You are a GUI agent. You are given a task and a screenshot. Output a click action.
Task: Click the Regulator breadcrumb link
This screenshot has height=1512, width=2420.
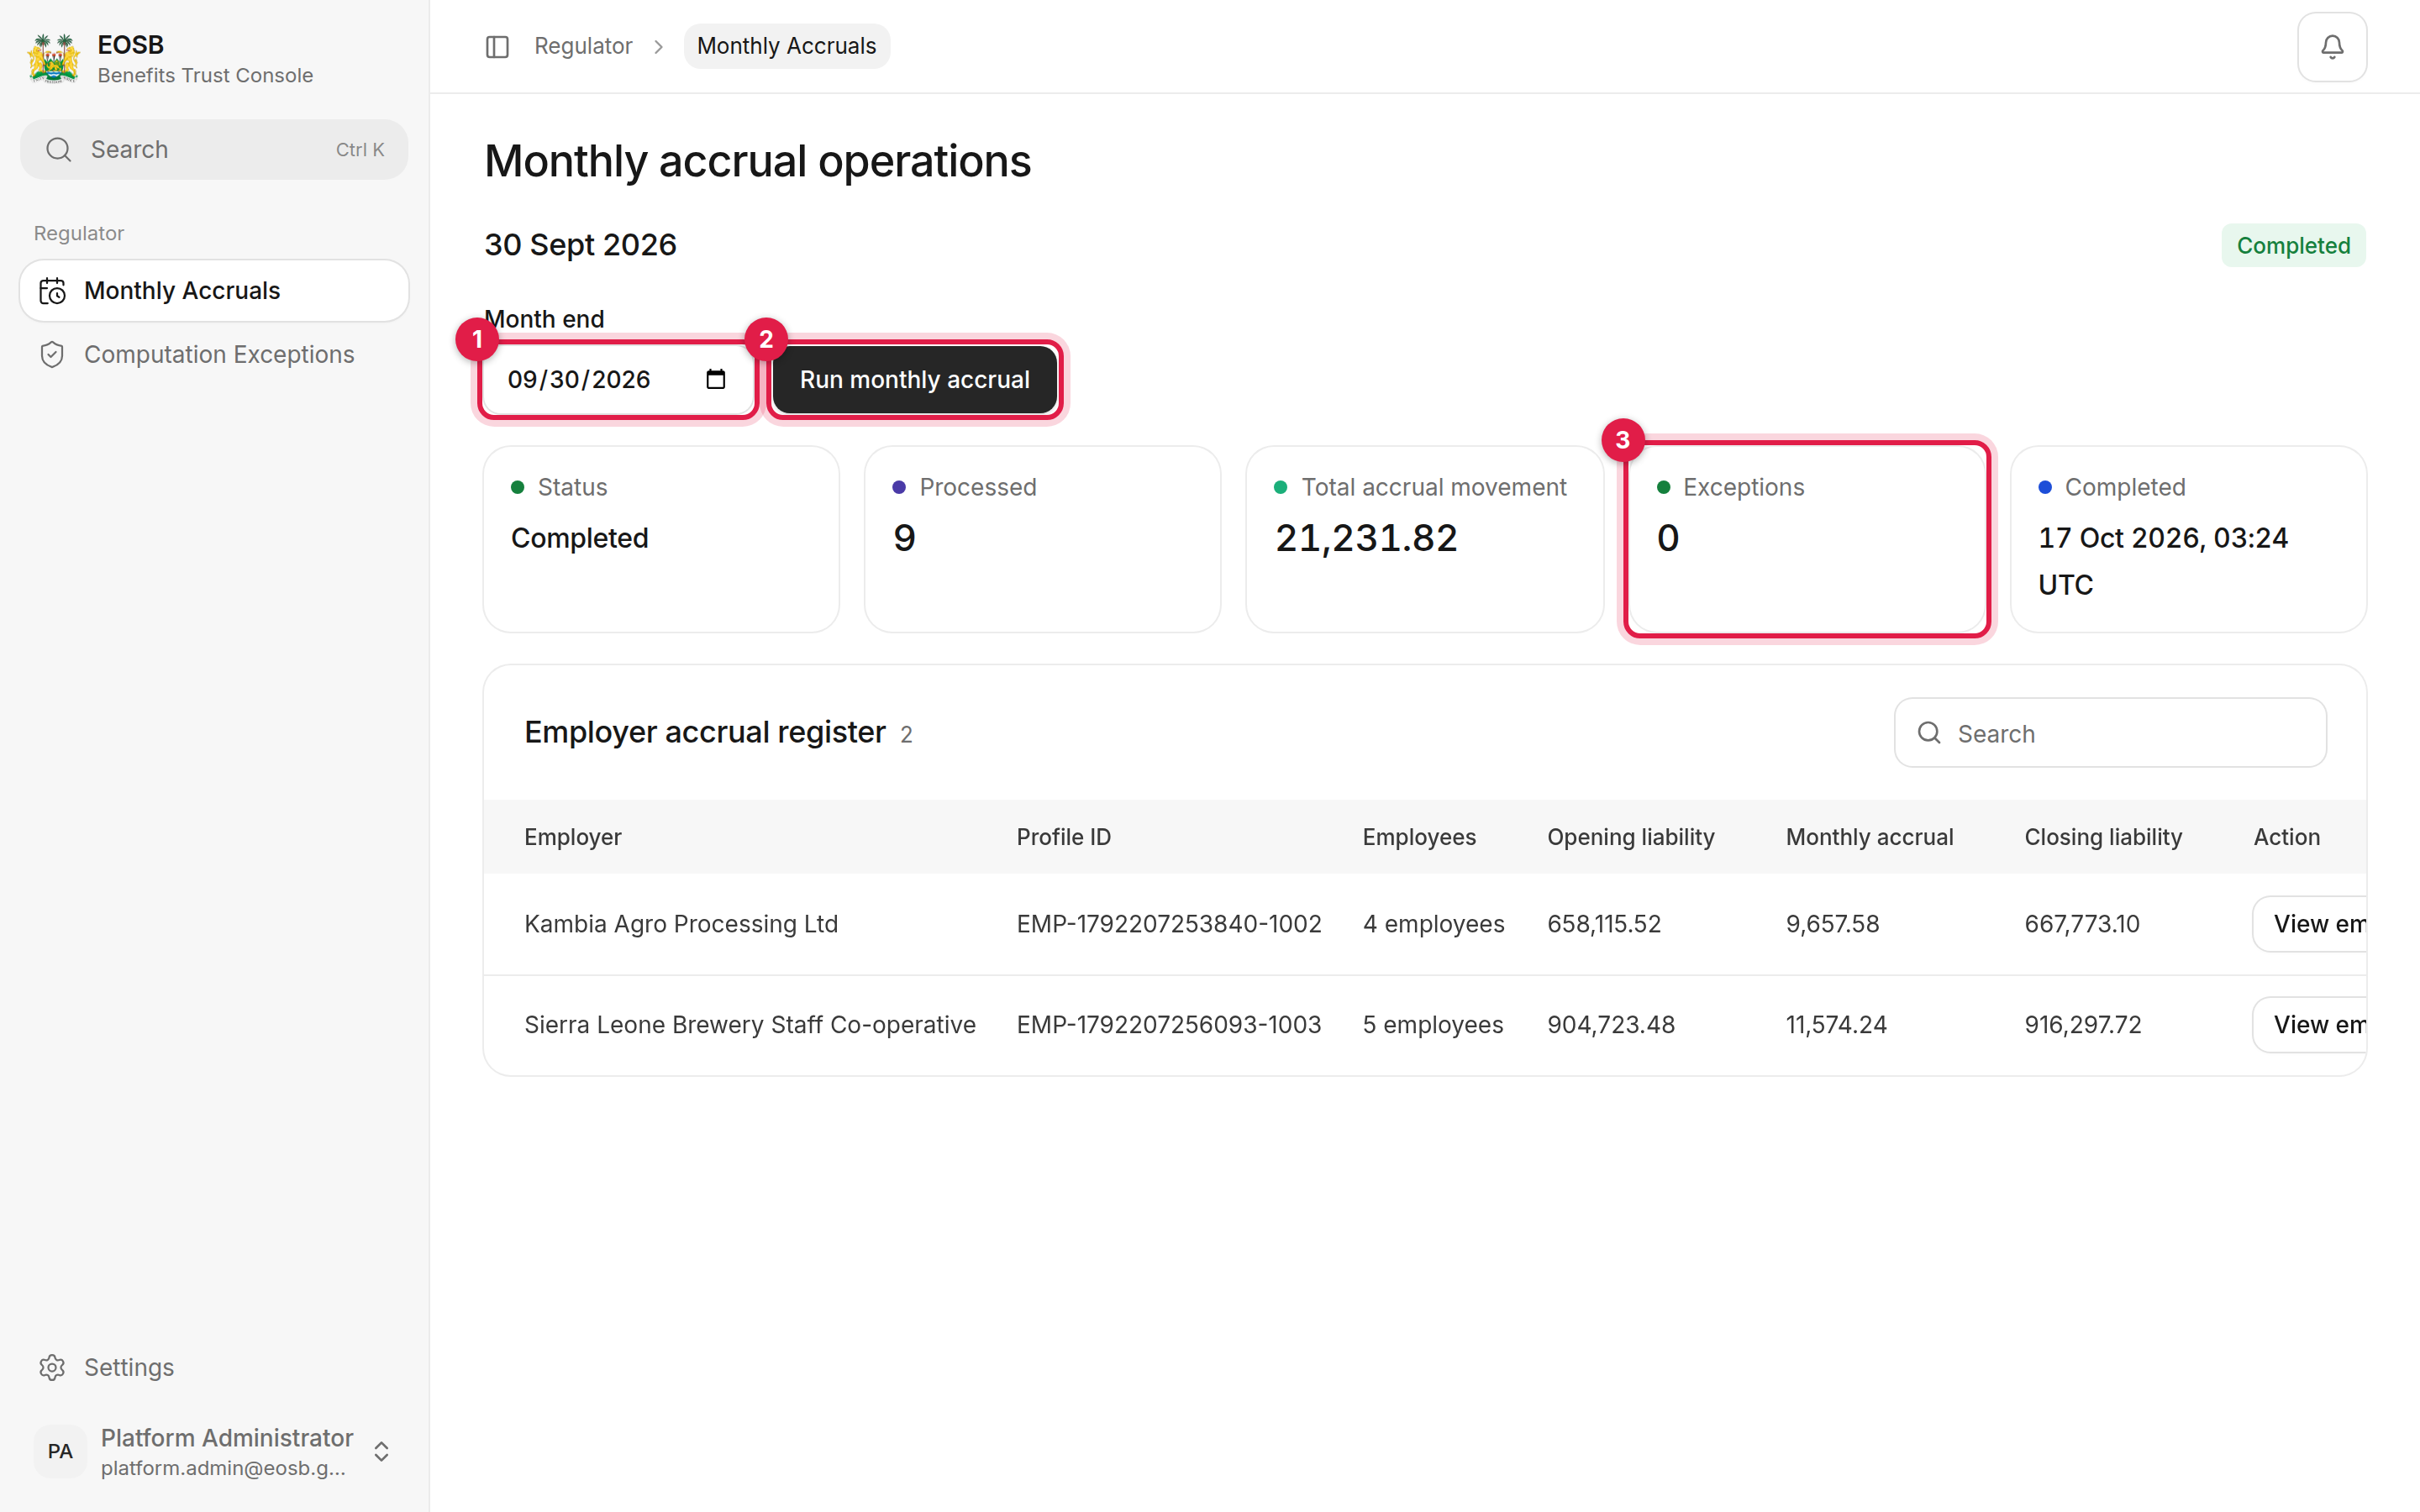click(583, 46)
